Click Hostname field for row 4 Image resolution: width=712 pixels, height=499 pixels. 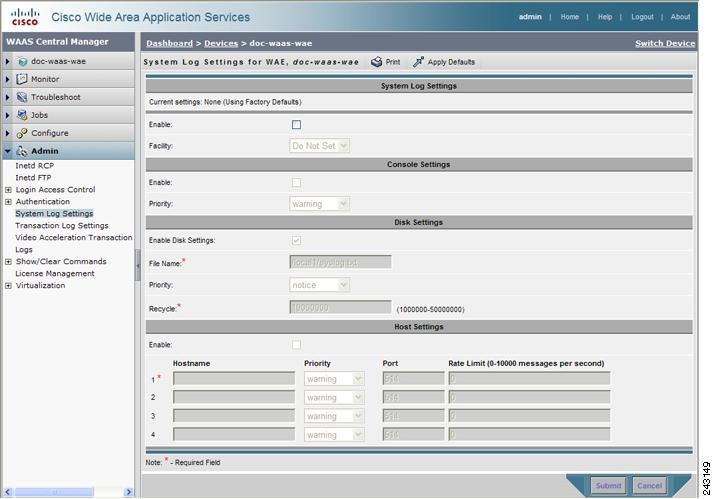tap(234, 434)
